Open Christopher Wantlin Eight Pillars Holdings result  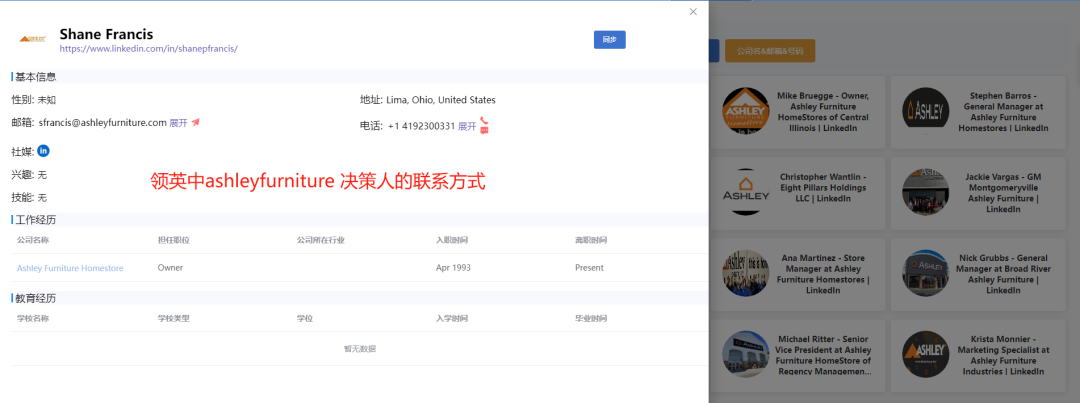point(796,193)
